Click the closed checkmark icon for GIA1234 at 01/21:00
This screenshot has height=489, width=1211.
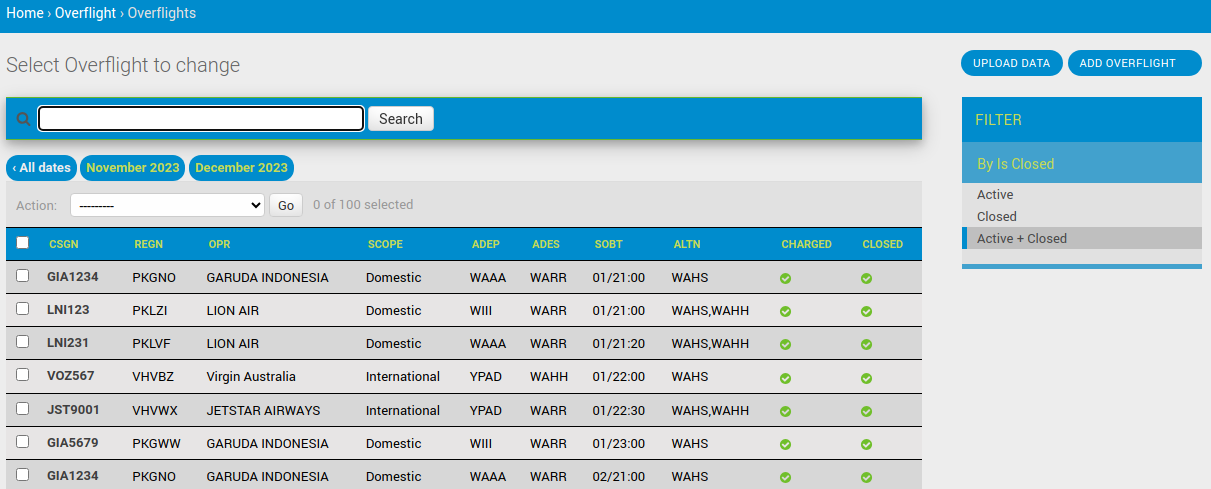[866, 278]
